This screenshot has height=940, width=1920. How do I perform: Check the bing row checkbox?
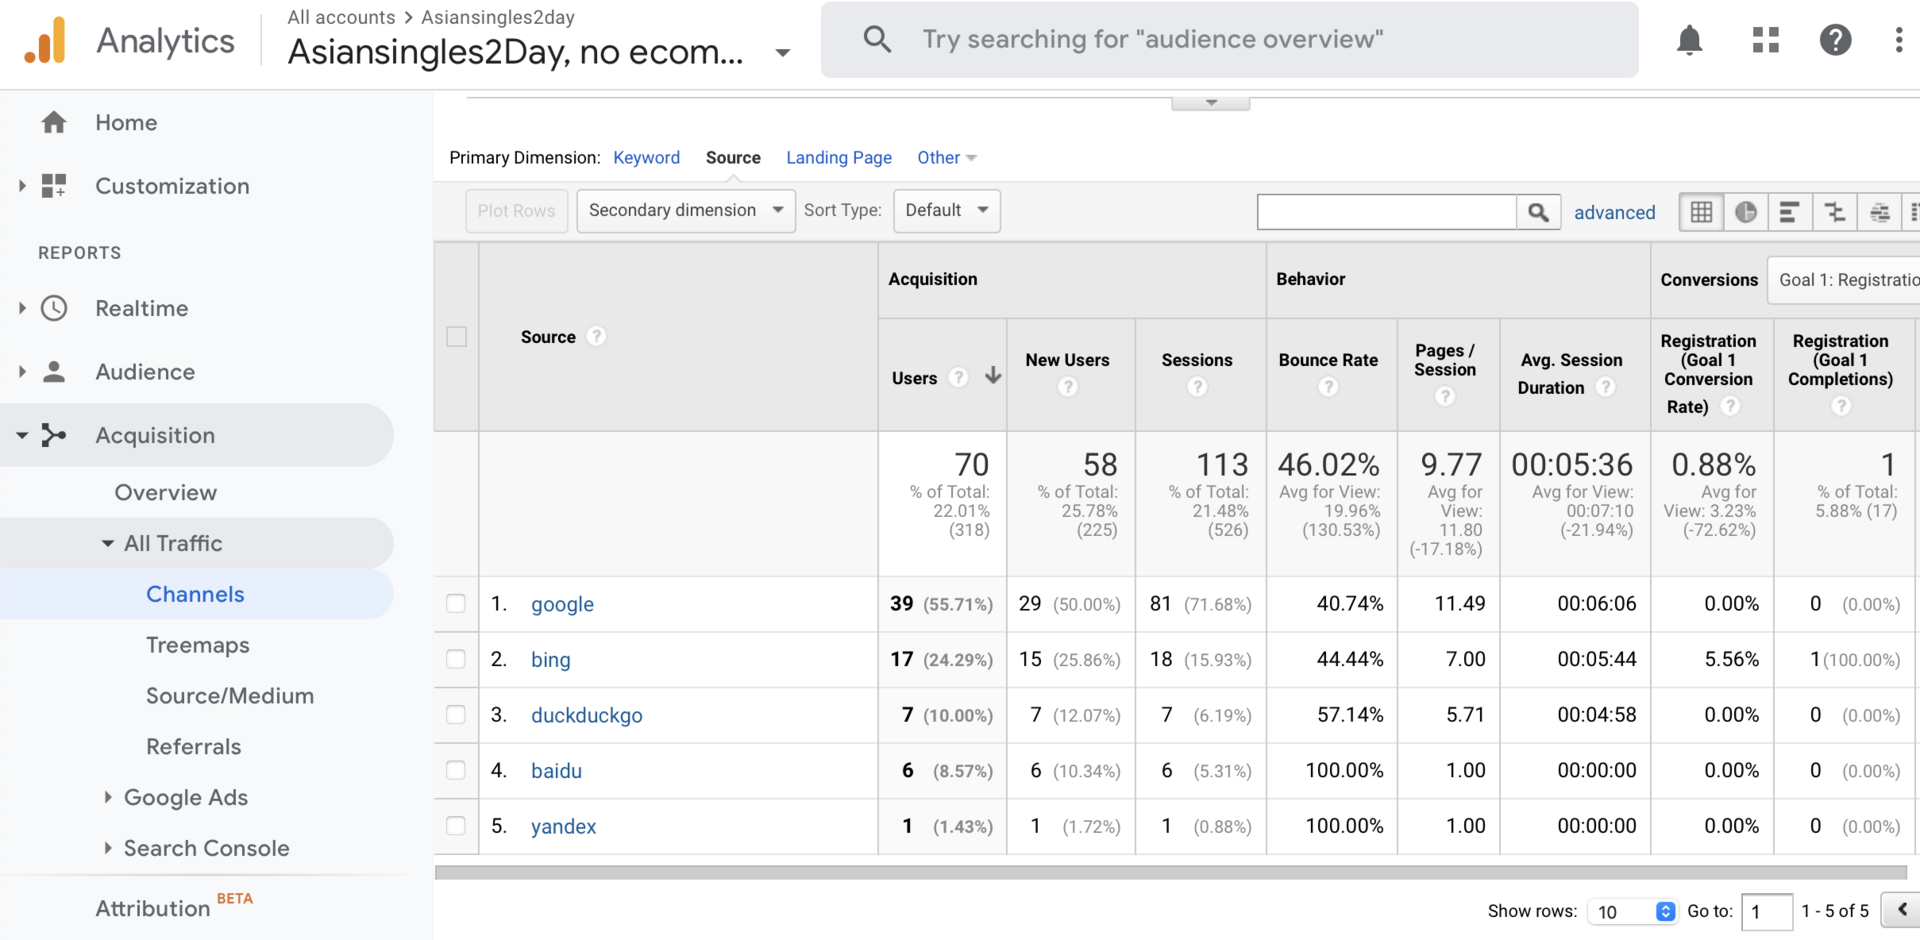(456, 659)
